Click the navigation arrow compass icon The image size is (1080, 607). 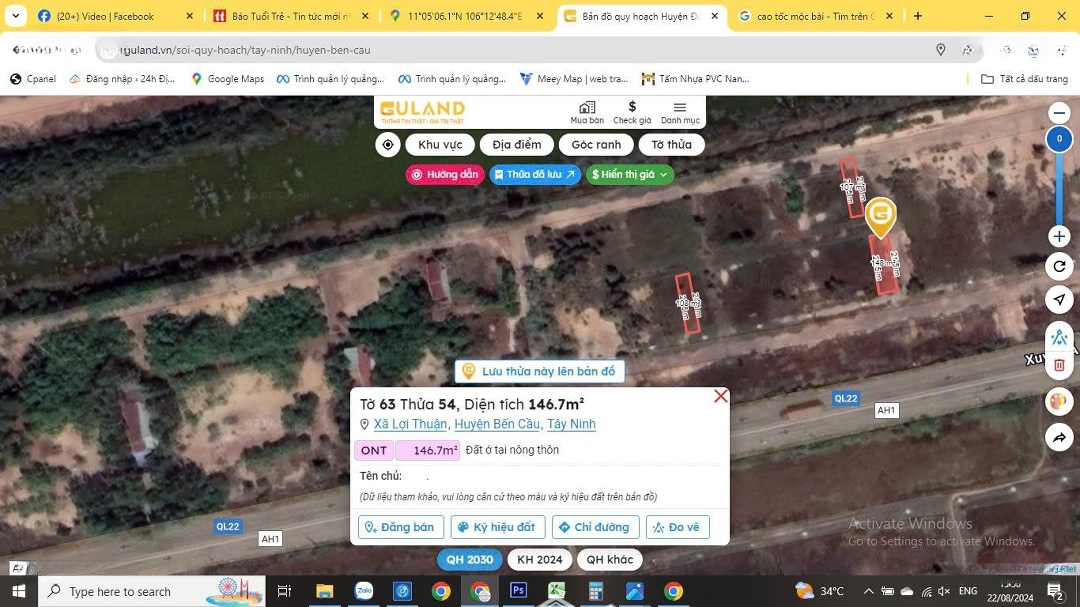pyautogui.click(x=1059, y=300)
